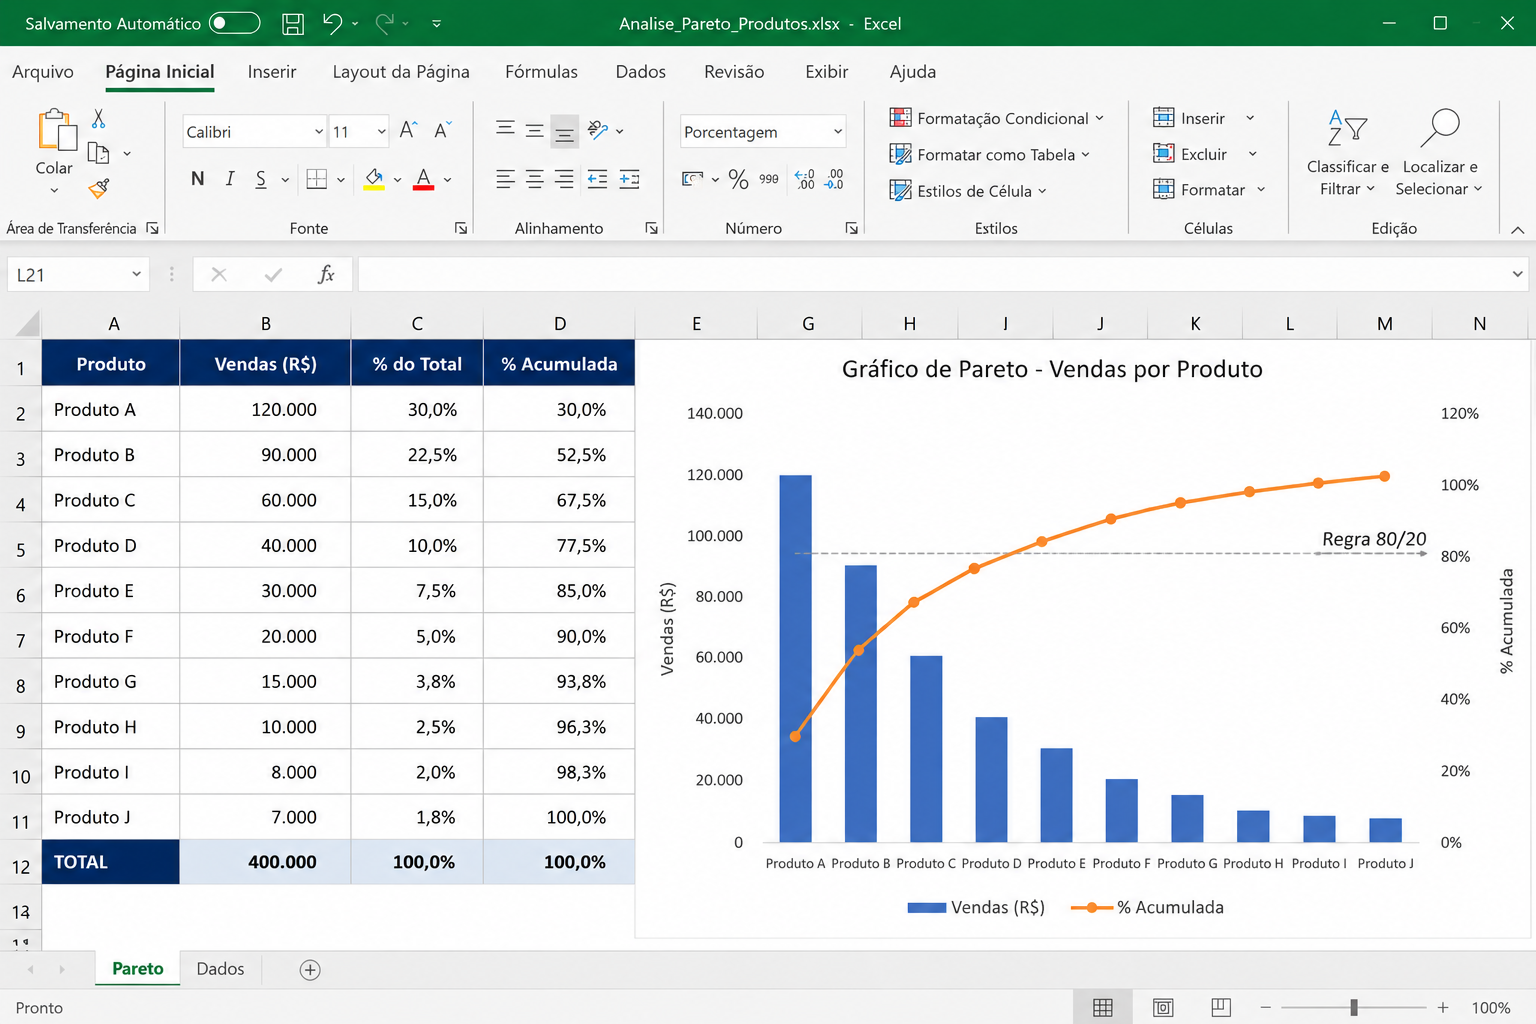Align text to bottom

565,131
